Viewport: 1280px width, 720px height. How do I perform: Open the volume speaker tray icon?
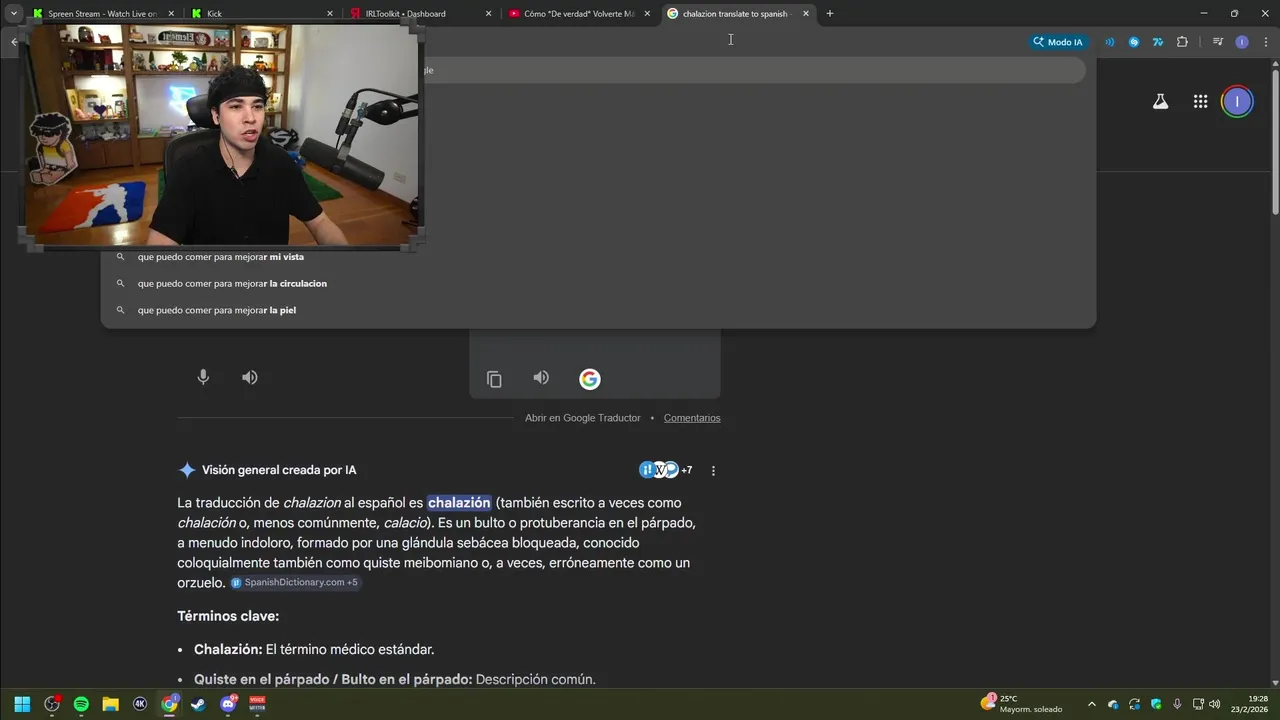point(1214,704)
